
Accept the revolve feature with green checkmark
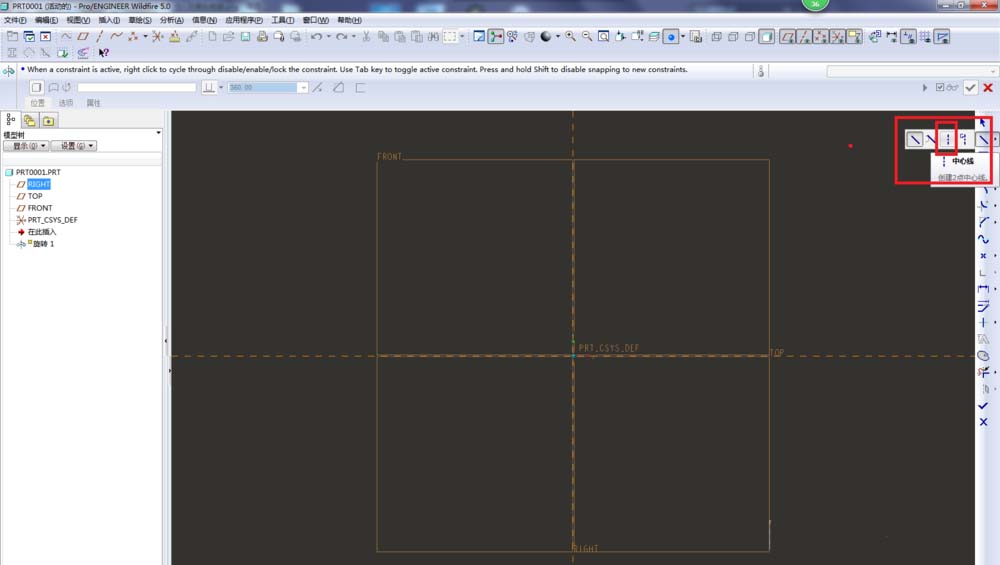(970, 88)
